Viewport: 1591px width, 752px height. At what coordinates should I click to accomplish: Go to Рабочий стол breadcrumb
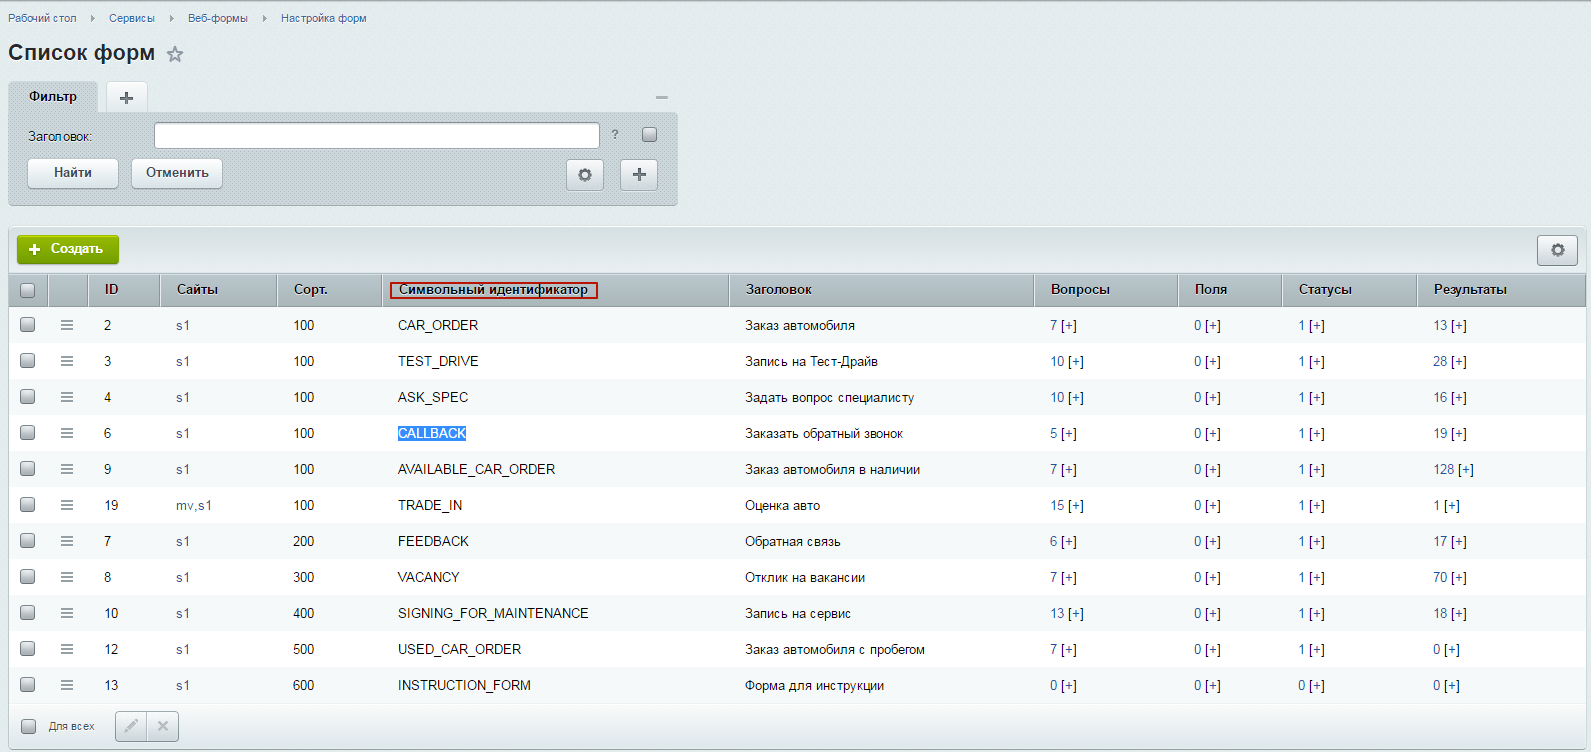[42, 18]
